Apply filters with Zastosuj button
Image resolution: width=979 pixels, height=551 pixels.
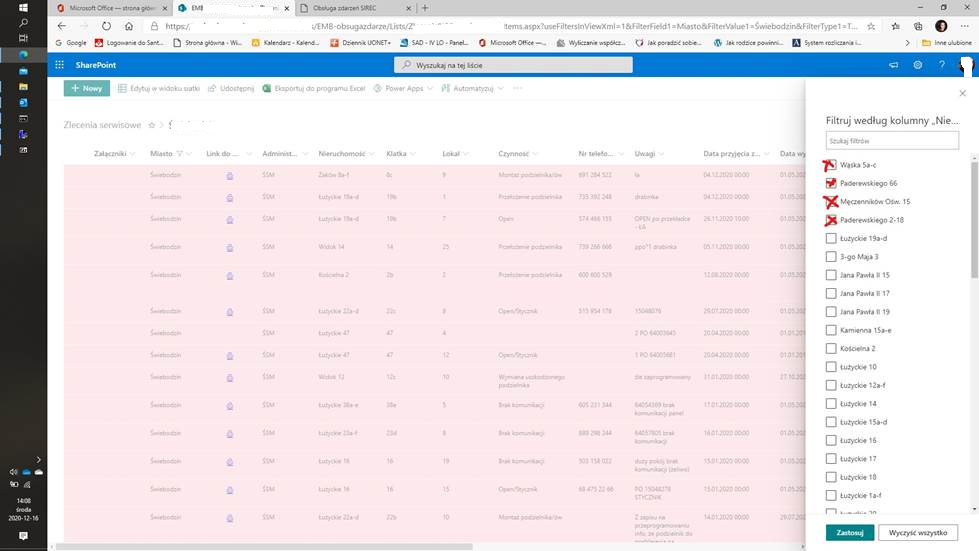point(850,533)
